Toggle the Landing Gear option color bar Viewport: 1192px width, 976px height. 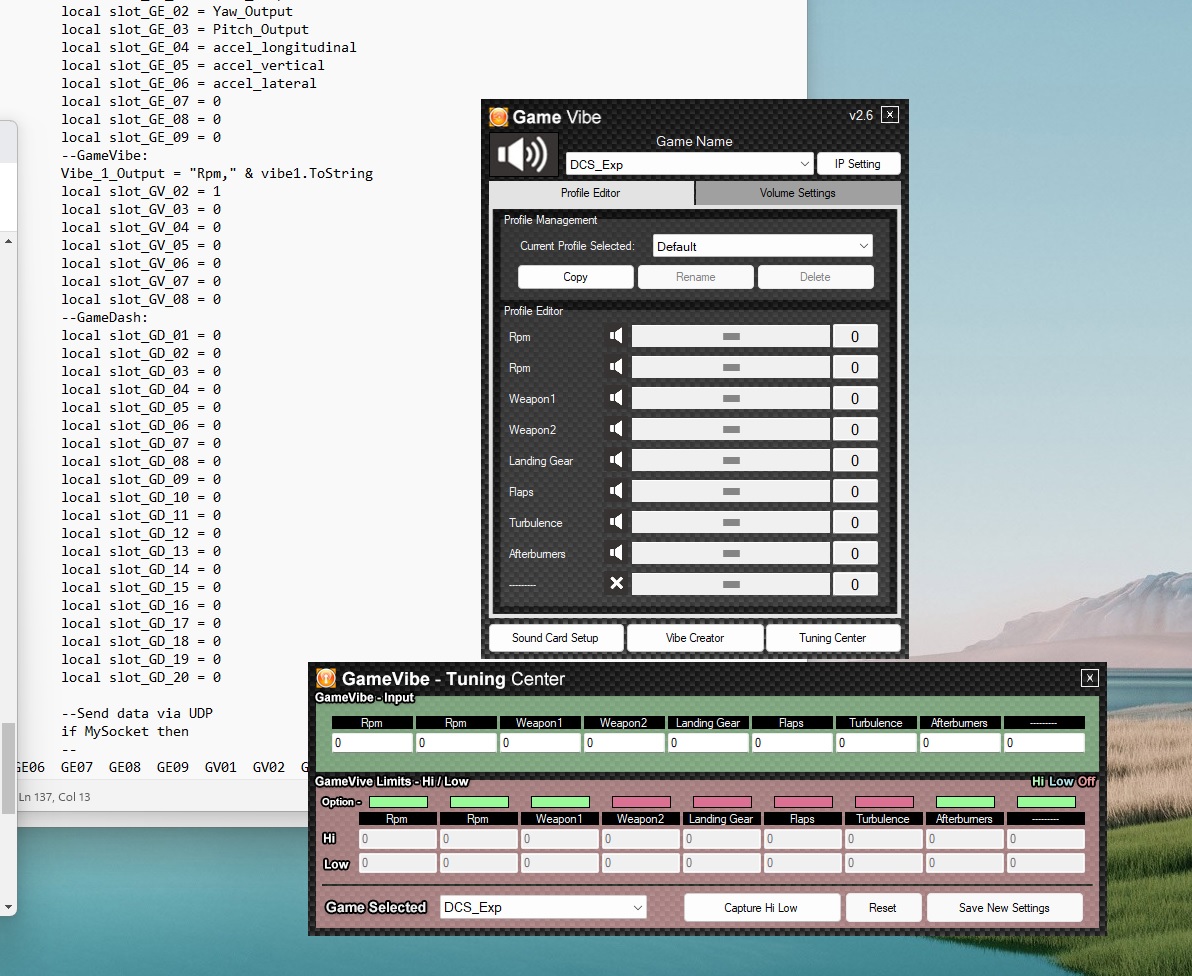[722, 802]
